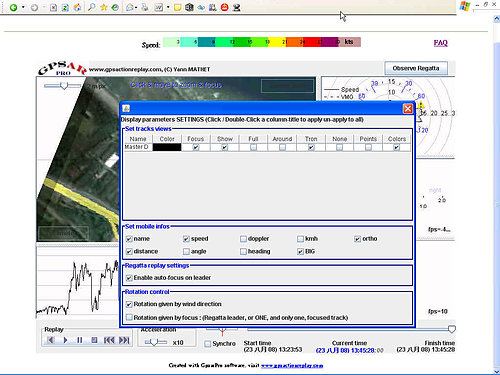500x375 pixels.
Task: Open the browser Search magnifier icon
Action: click(x=91, y=7)
